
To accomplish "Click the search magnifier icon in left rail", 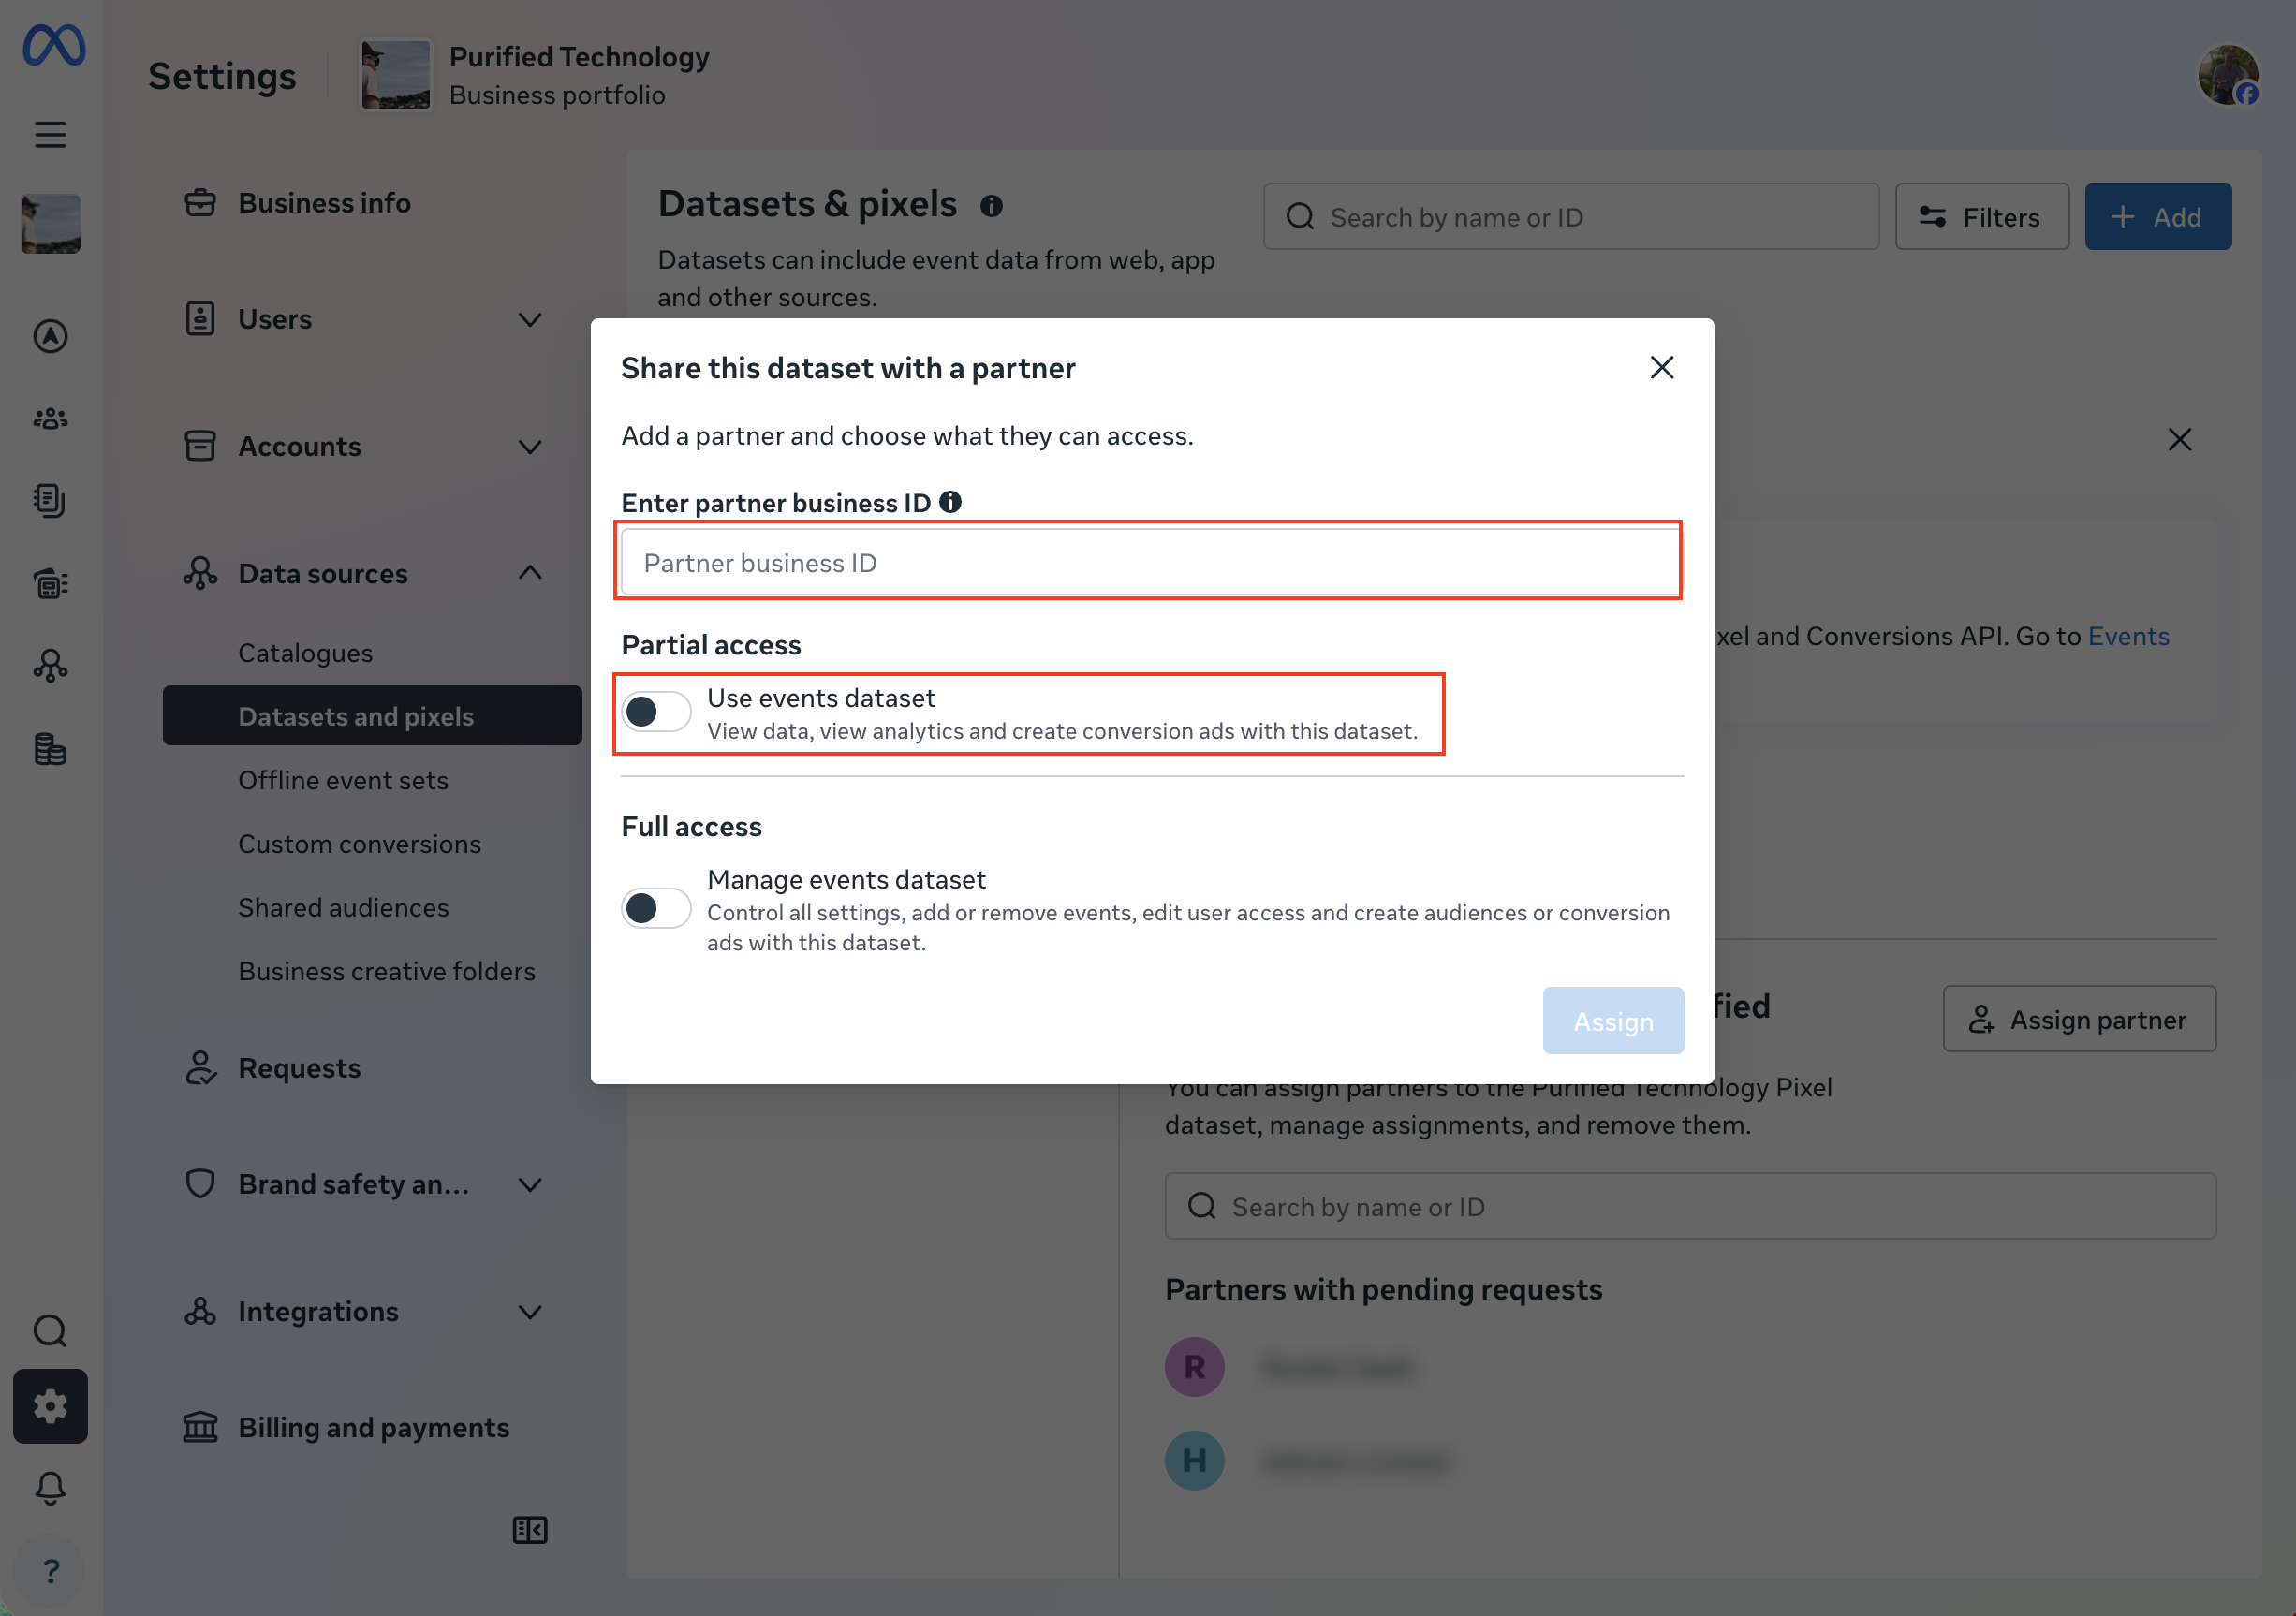I will [x=50, y=1331].
